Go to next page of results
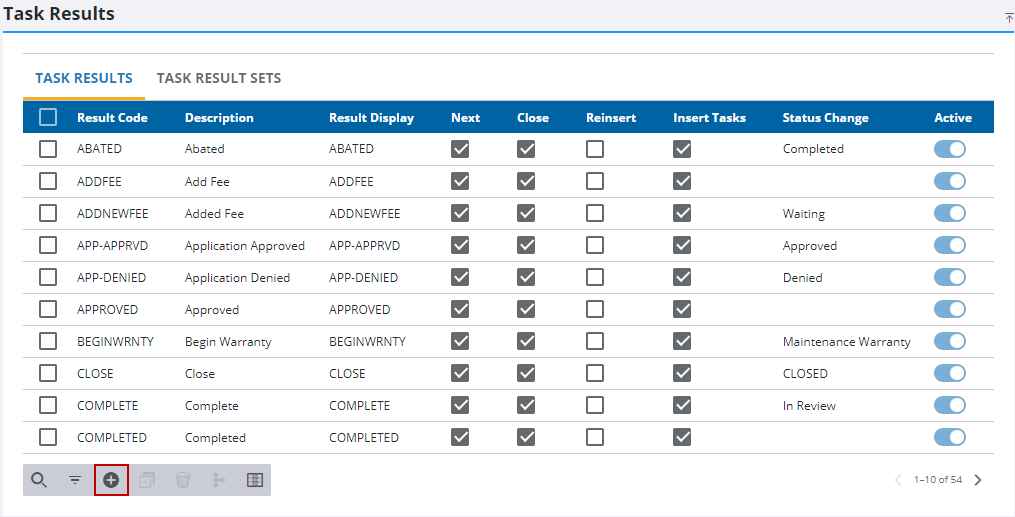 [x=978, y=480]
